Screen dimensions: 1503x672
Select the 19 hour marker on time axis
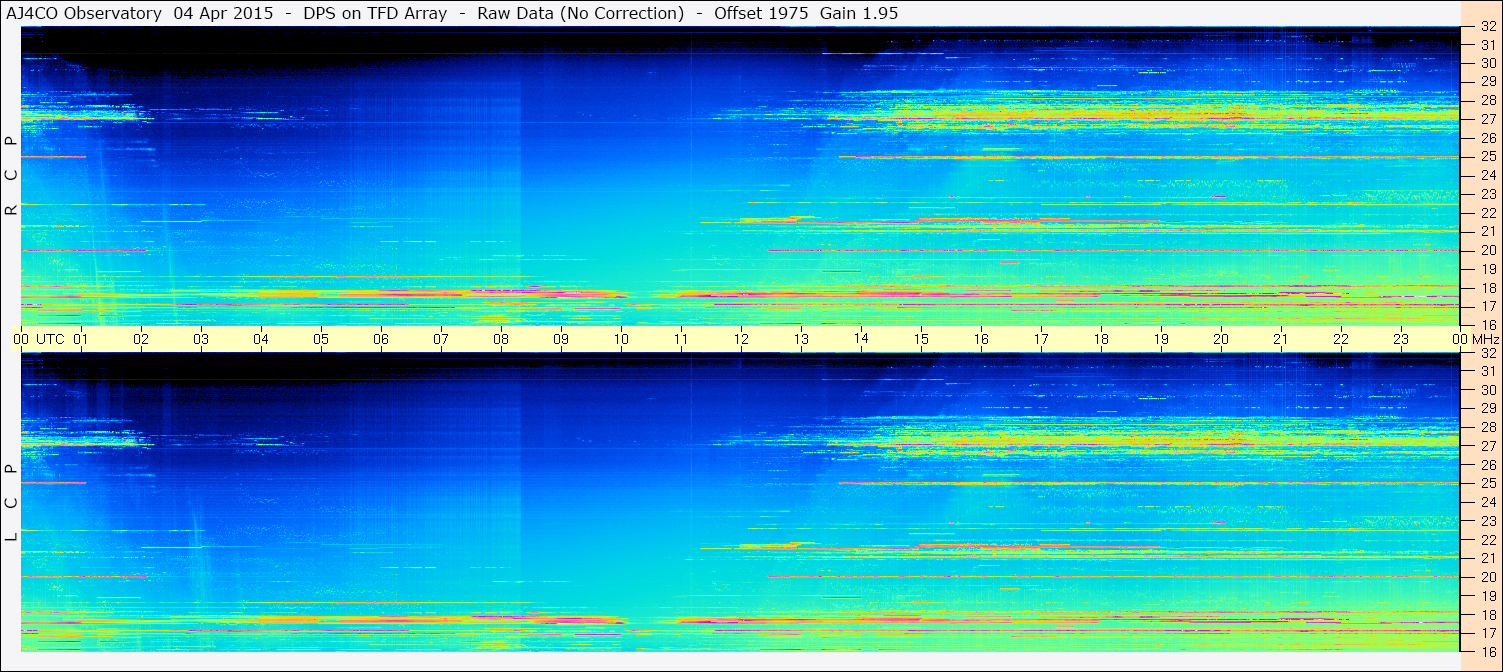point(1161,339)
